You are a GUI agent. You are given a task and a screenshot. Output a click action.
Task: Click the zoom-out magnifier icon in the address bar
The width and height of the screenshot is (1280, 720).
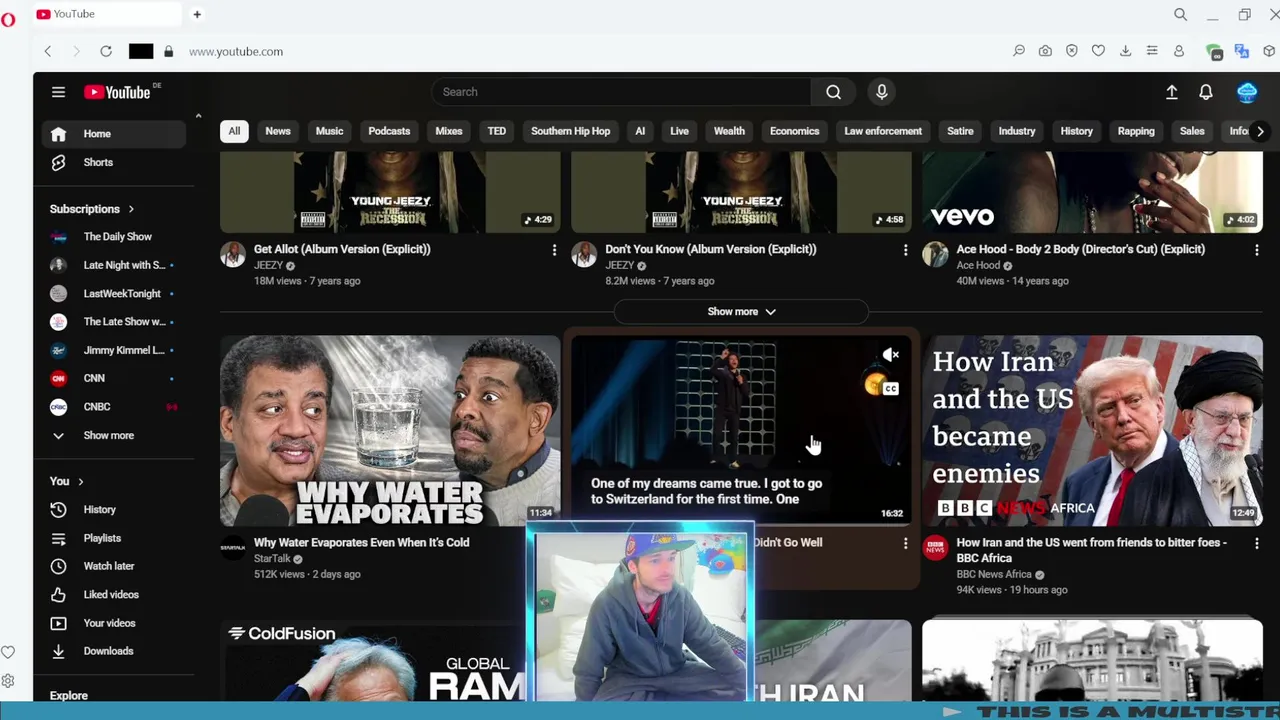[1019, 51]
